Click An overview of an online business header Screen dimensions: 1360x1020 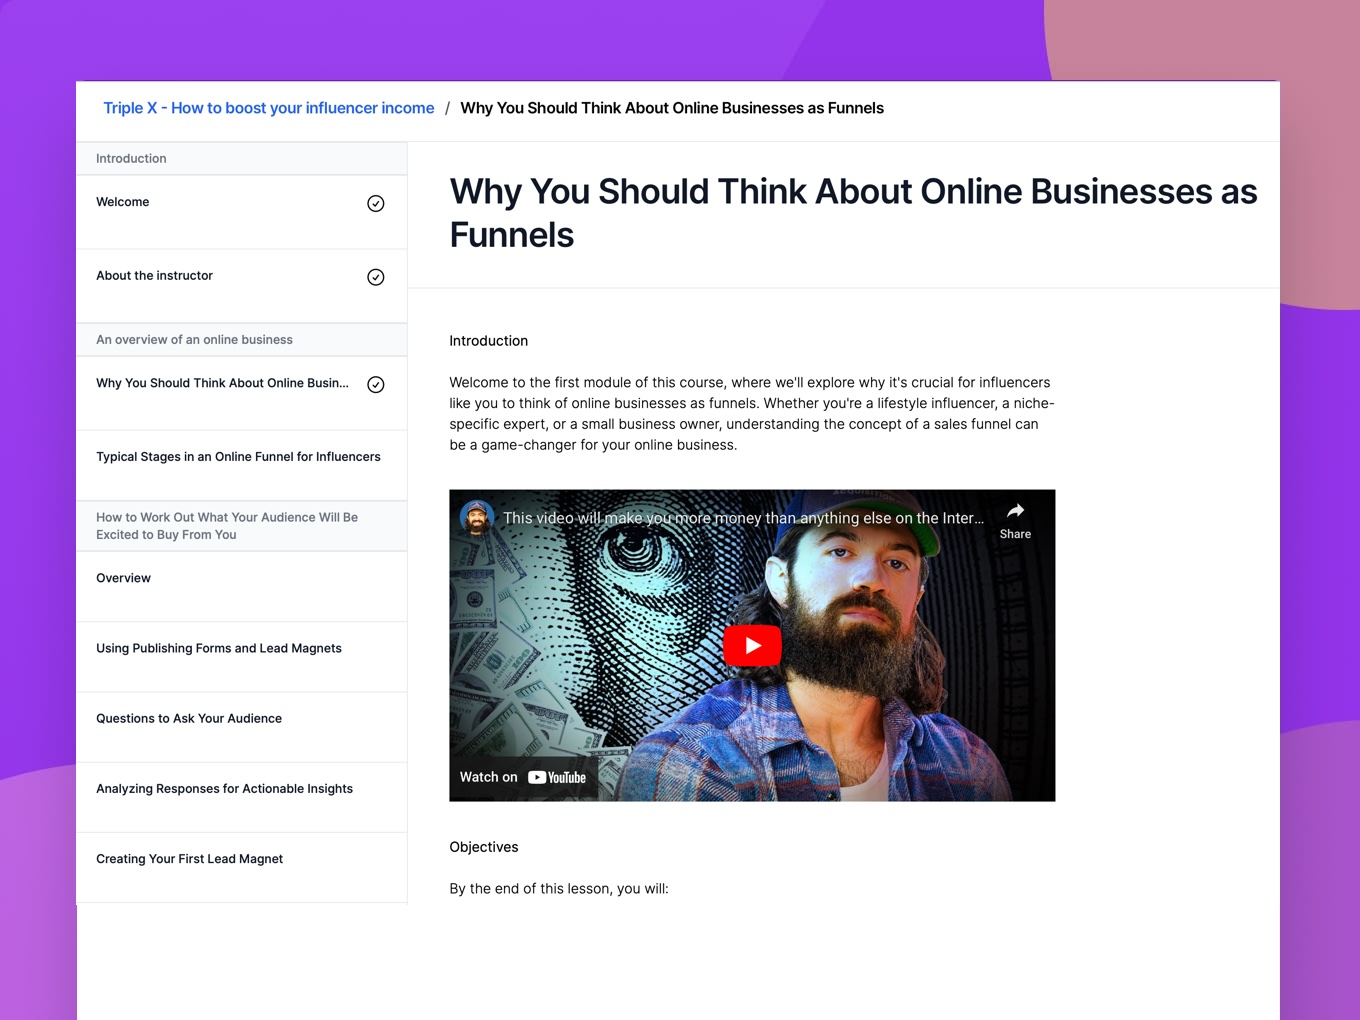point(195,340)
